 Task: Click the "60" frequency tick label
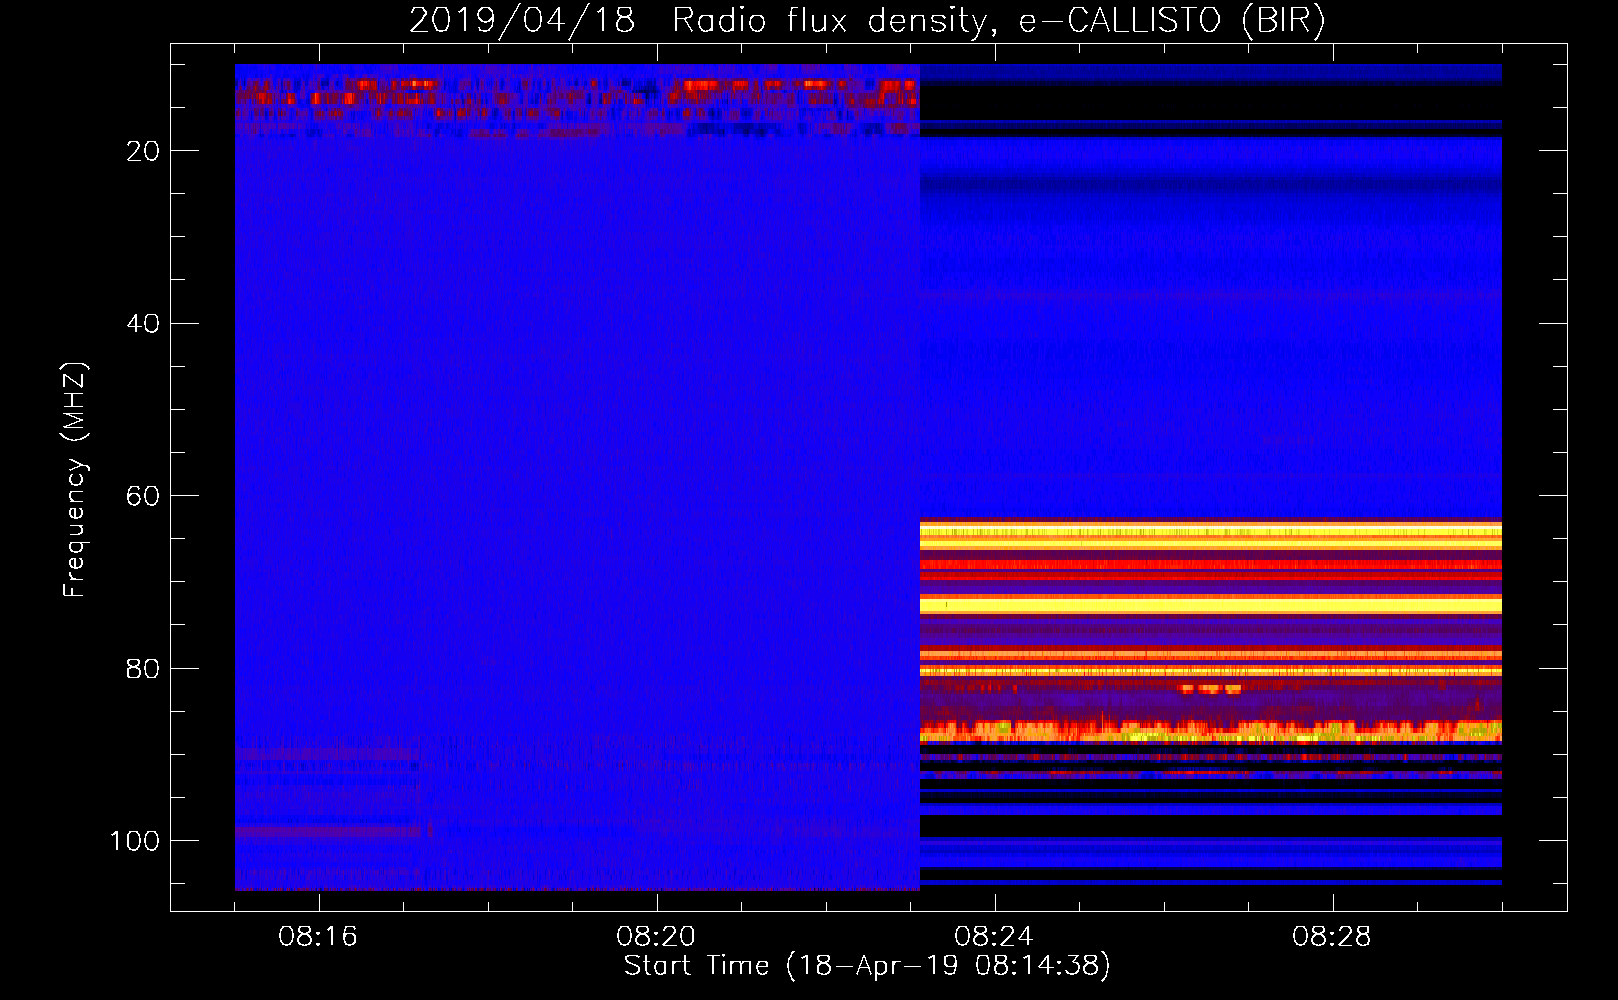(x=144, y=496)
